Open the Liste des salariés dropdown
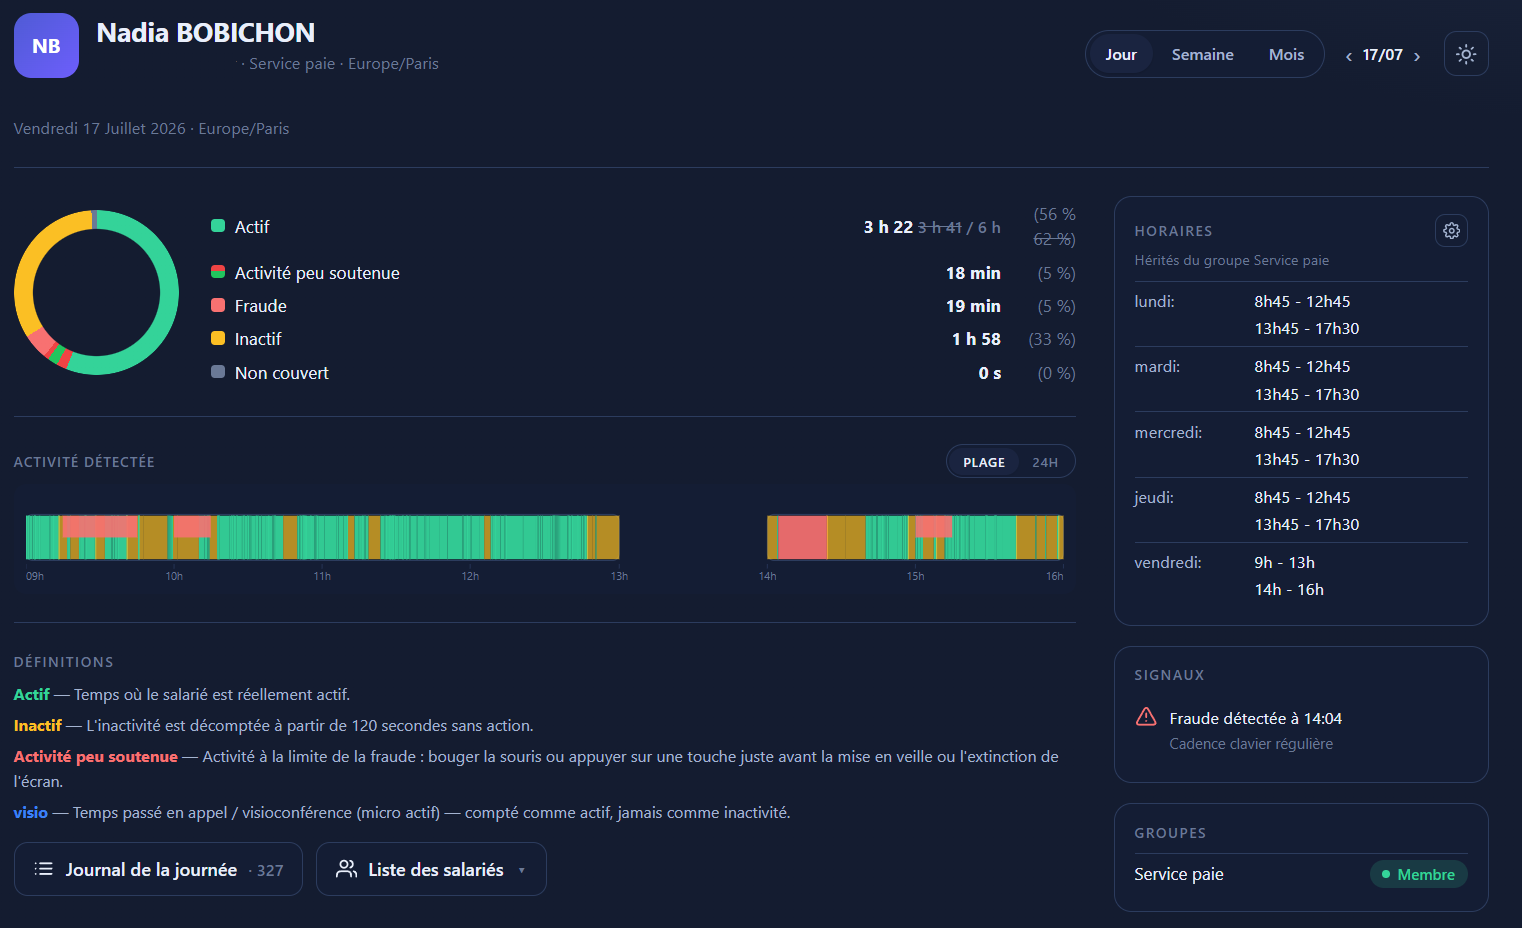 point(431,869)
